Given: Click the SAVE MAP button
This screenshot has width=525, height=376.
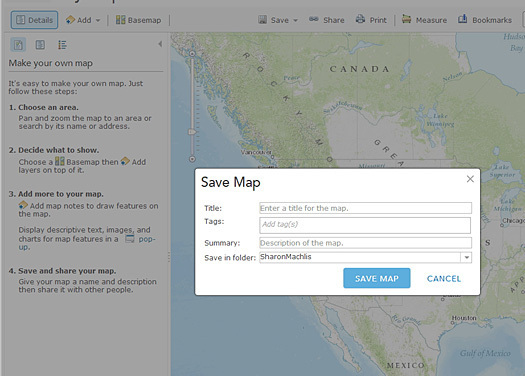Looking at the screenshot, I should pos(377,278).
